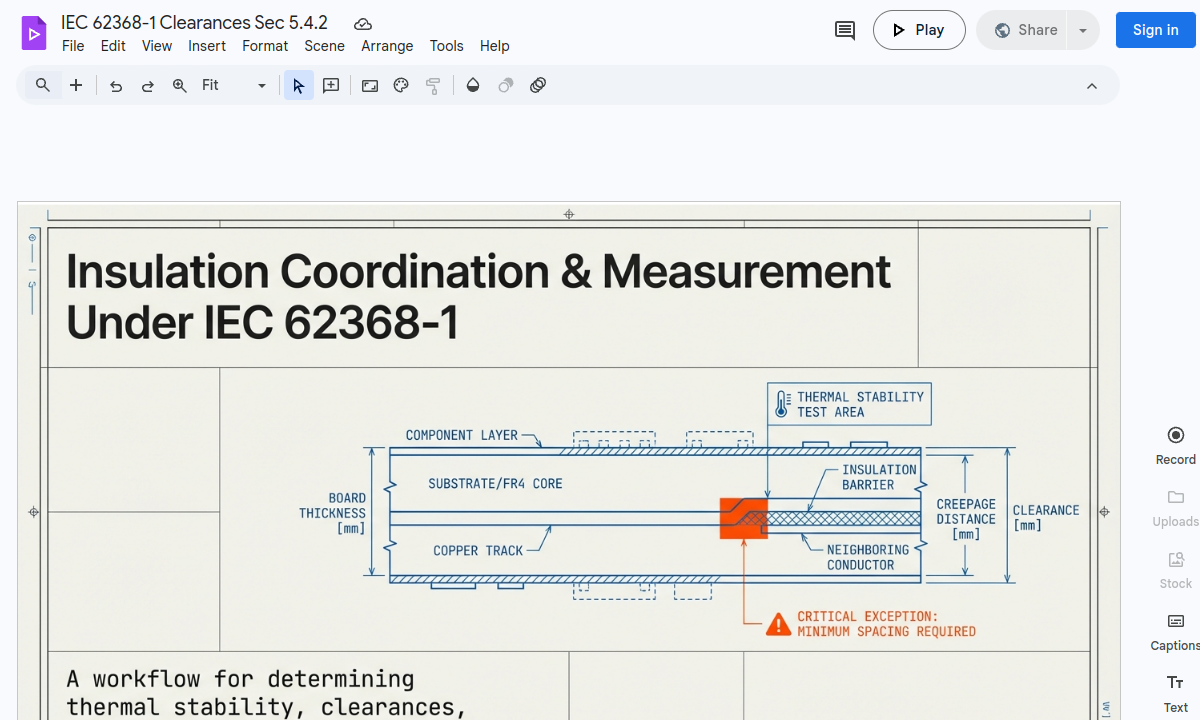Rename the presentation by clicking its title
This screenshot has height=720, width=1200.
point(196,22)
